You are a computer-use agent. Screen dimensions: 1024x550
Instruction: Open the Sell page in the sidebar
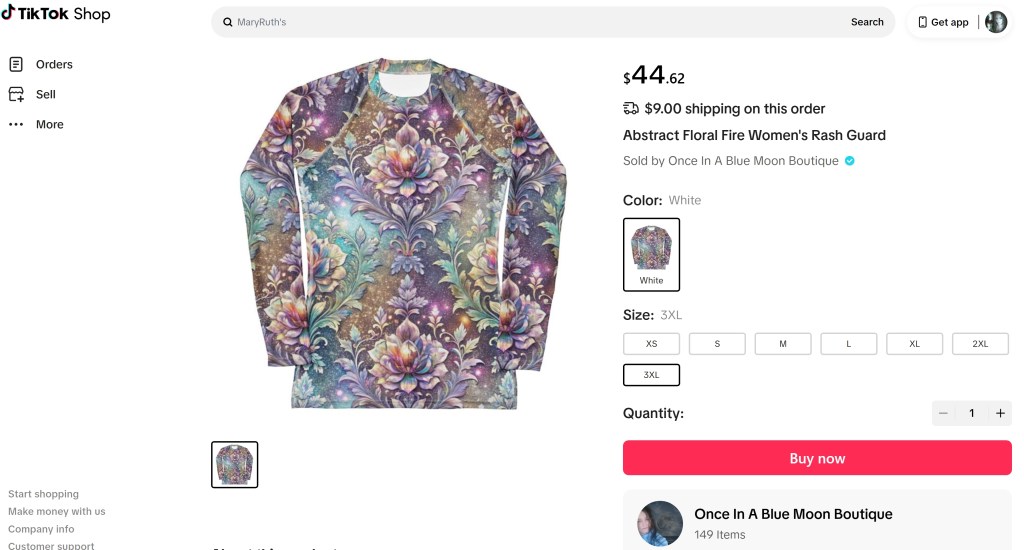[45, 94]
